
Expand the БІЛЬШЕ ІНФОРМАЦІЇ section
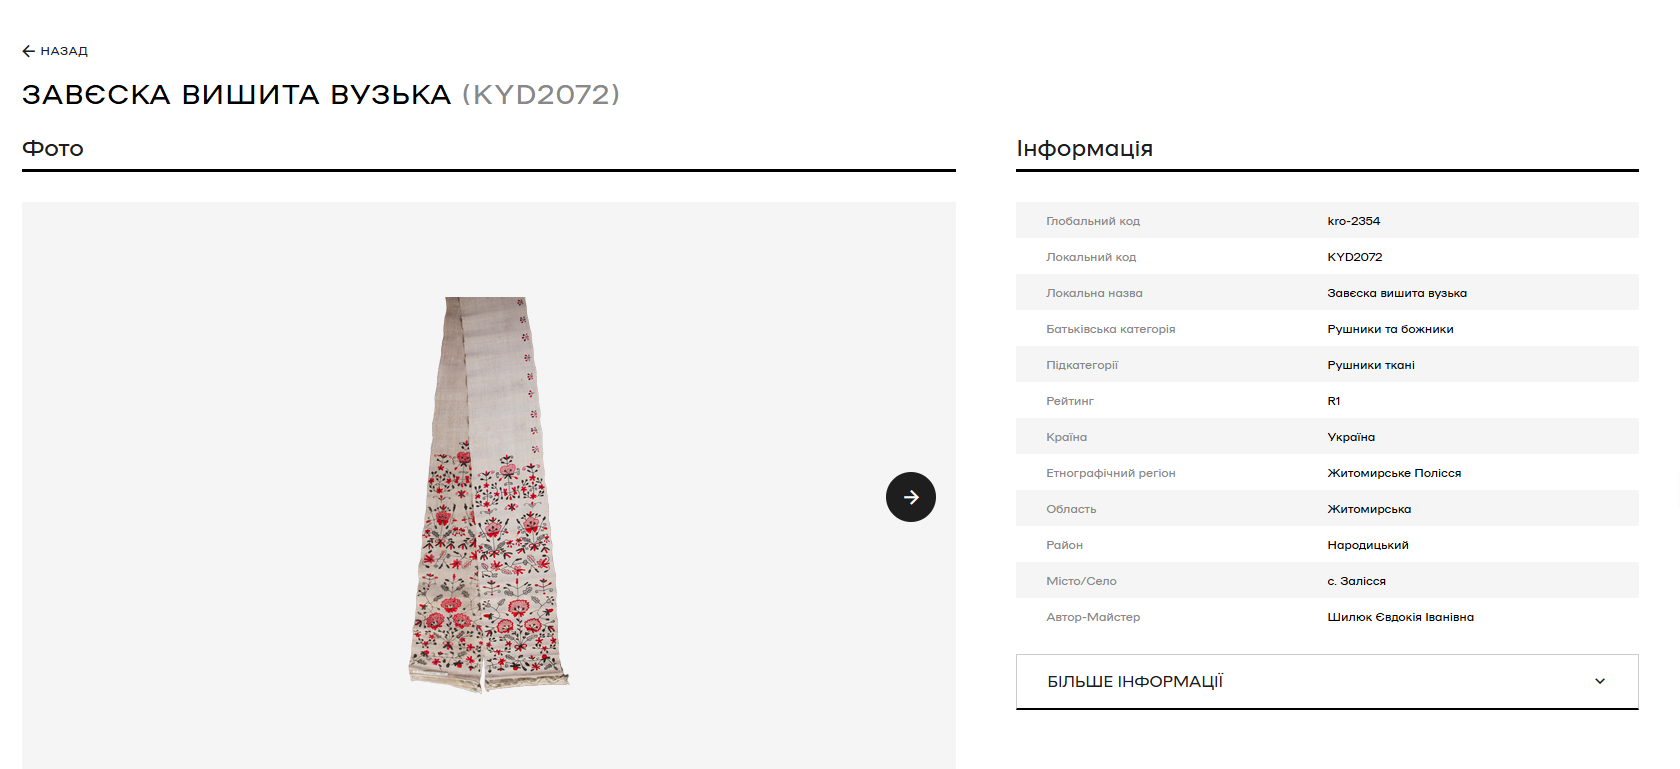tap(1327, 682)
